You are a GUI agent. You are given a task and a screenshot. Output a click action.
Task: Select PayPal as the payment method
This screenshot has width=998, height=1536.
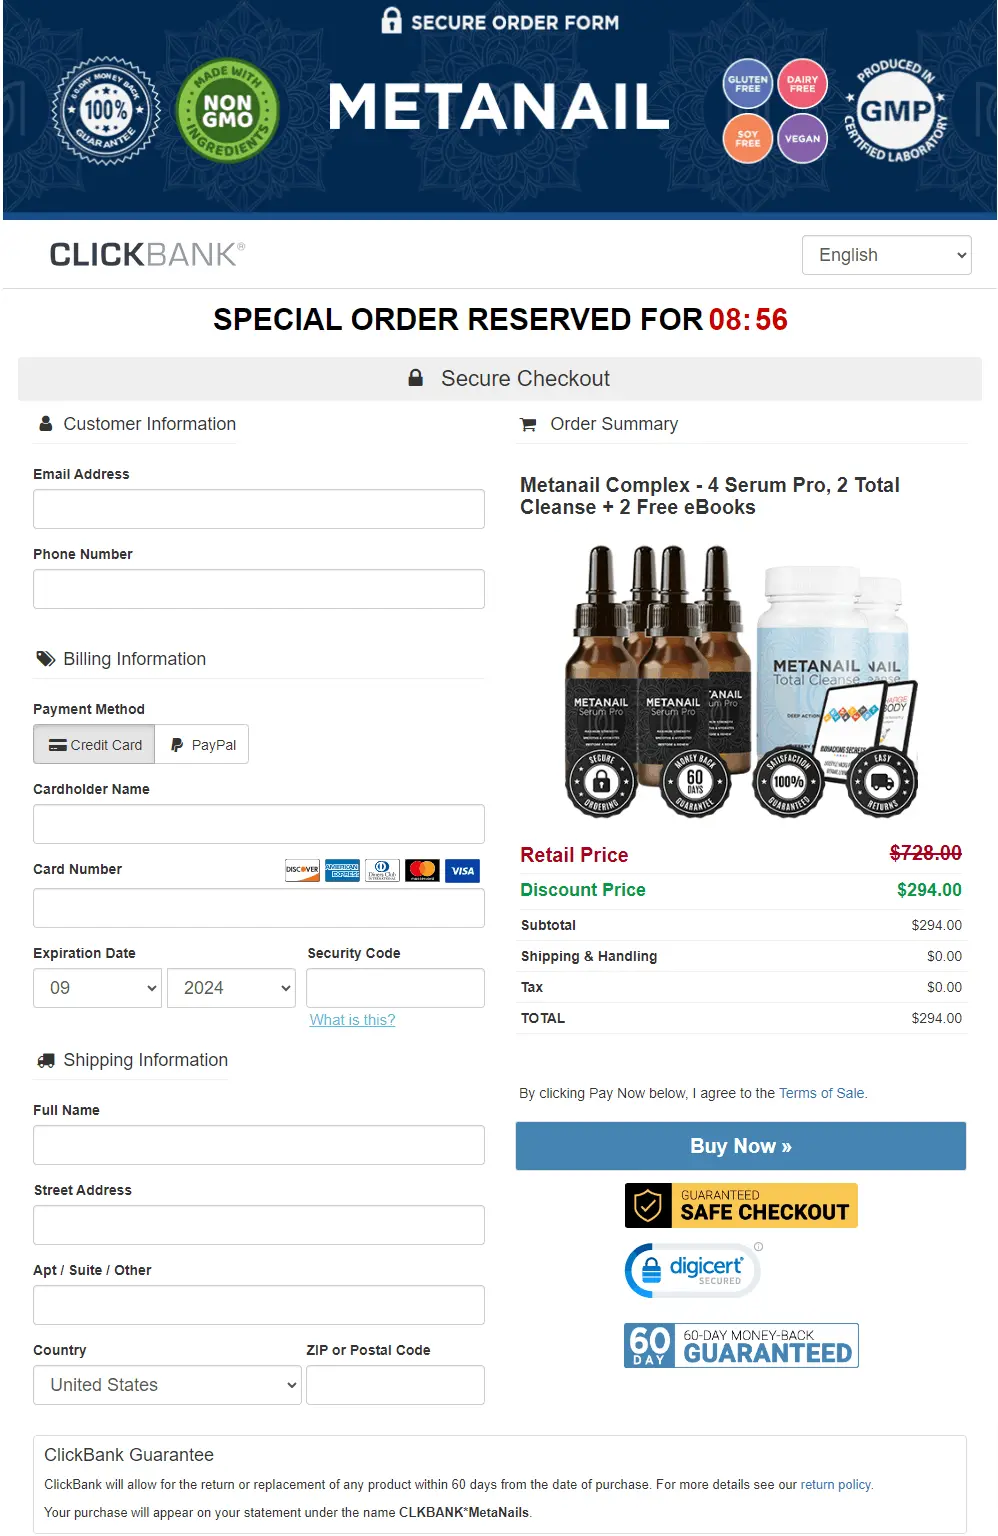pos(201,744)
